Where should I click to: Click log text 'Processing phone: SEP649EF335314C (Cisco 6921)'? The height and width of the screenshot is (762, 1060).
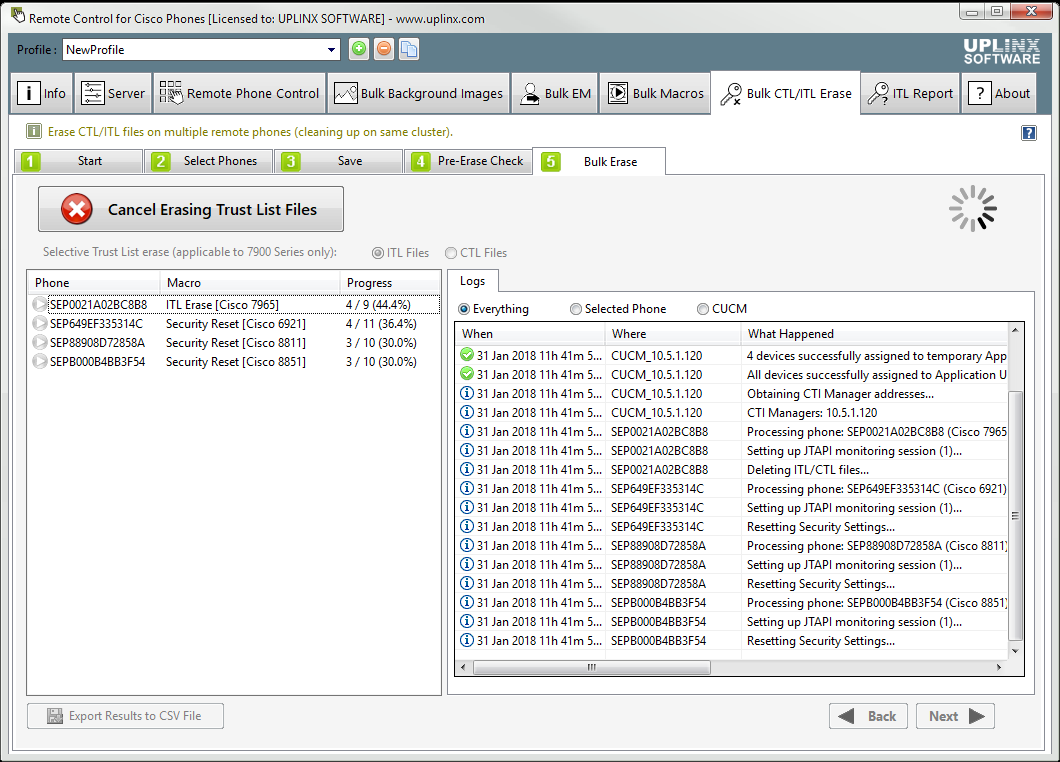(x=876, y=488)
